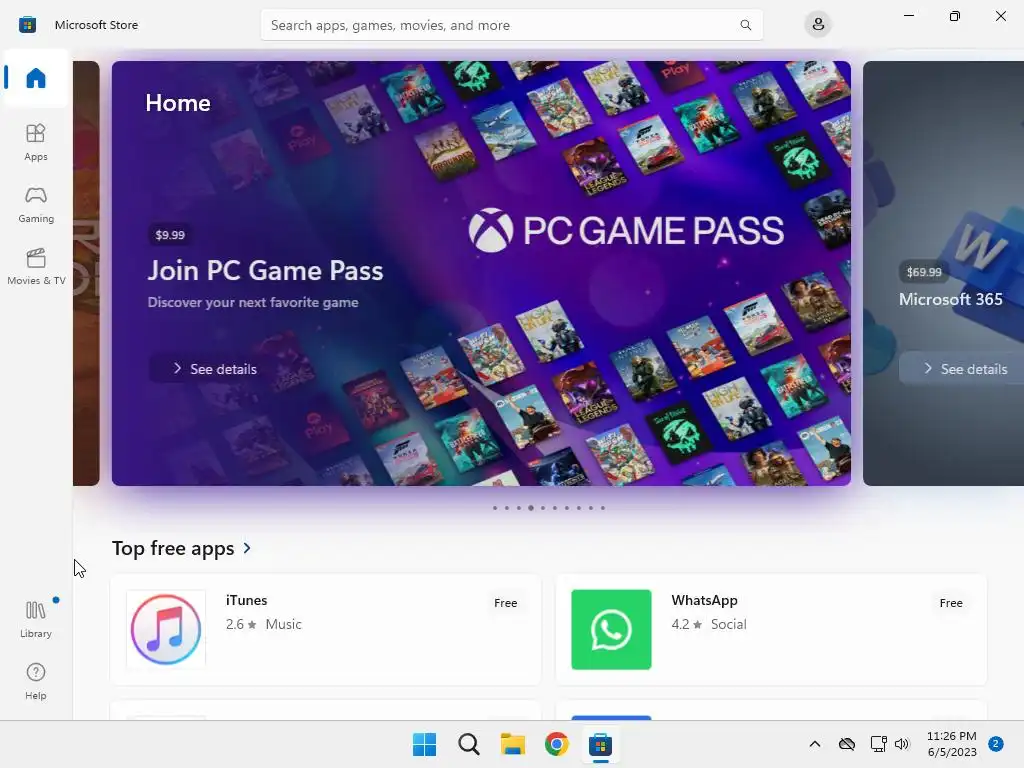Show hidden system tray icons
This screenshot has width=1024, height=768.
[x=814, y=744]
